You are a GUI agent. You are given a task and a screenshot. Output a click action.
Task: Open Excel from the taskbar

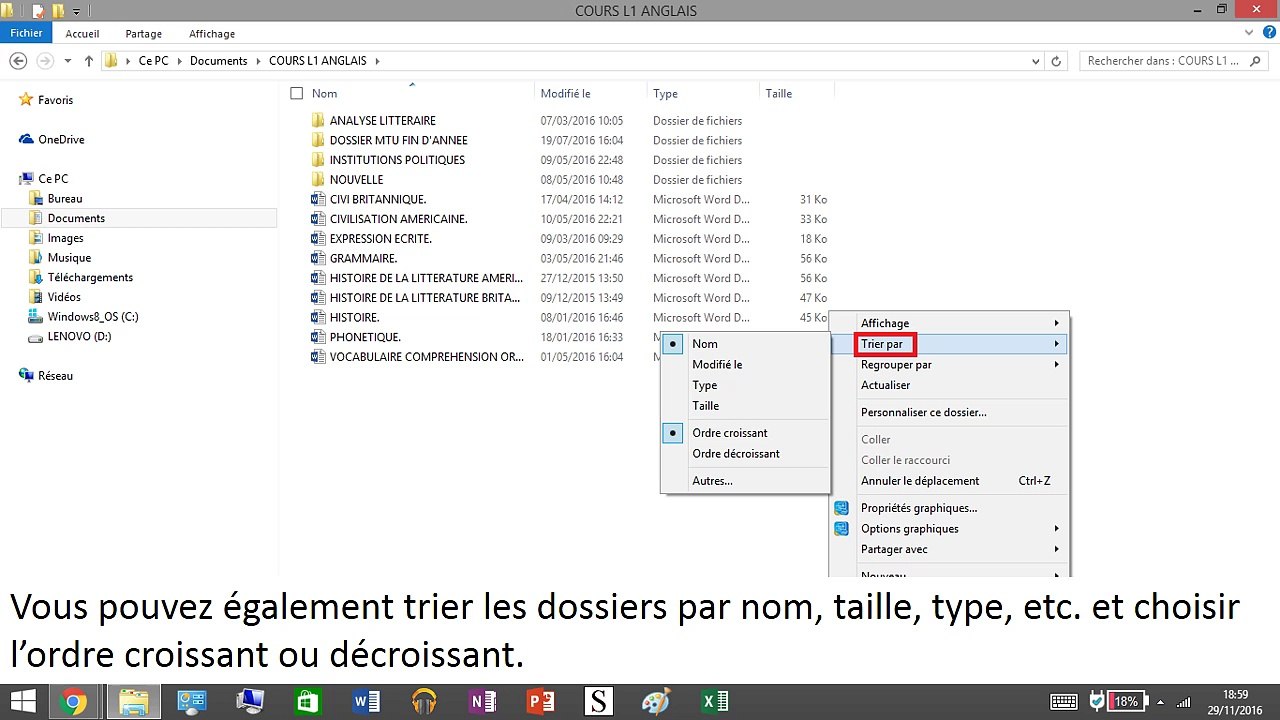pyautogui.click(x=715, y=702)
